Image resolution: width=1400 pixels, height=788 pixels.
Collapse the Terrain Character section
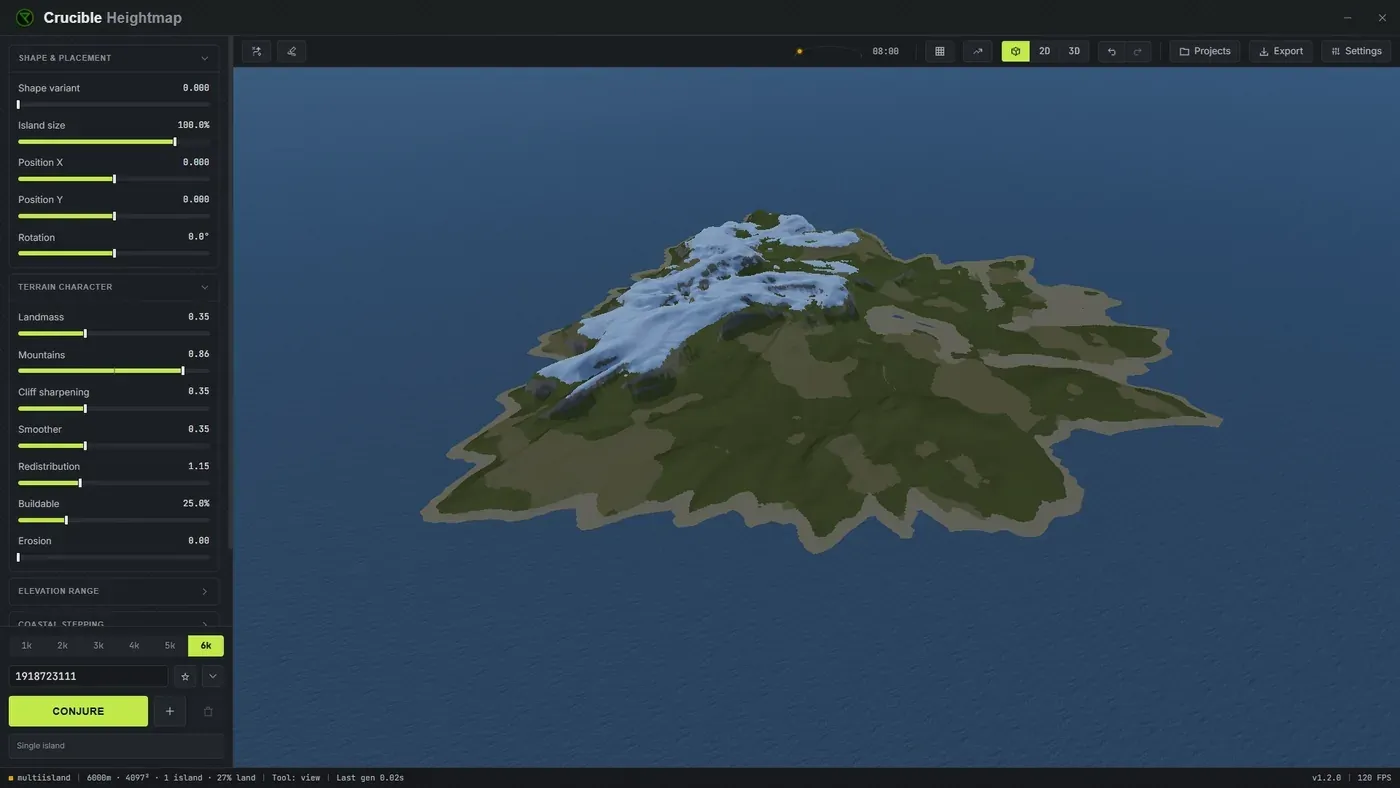(204, 287)
